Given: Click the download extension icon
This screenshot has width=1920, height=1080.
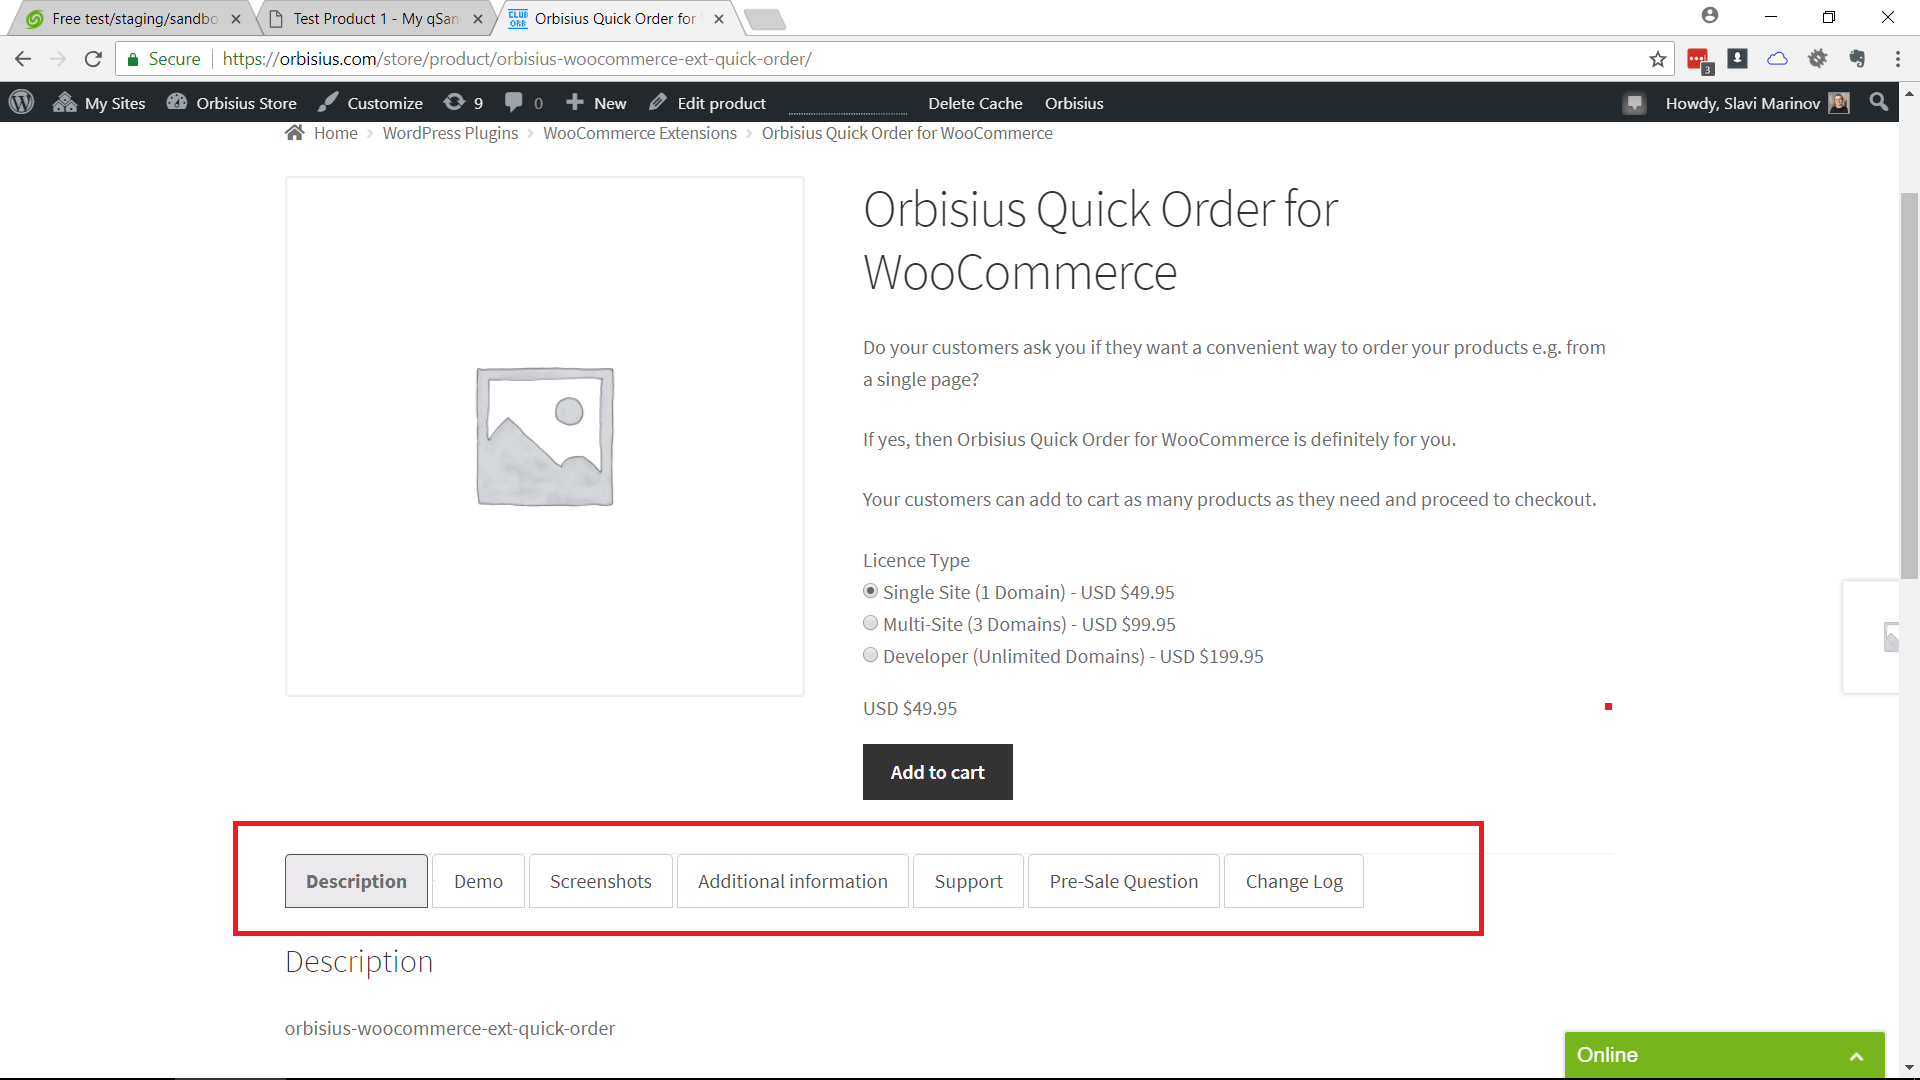Looking at the screenshot, I should [1738, 59].
